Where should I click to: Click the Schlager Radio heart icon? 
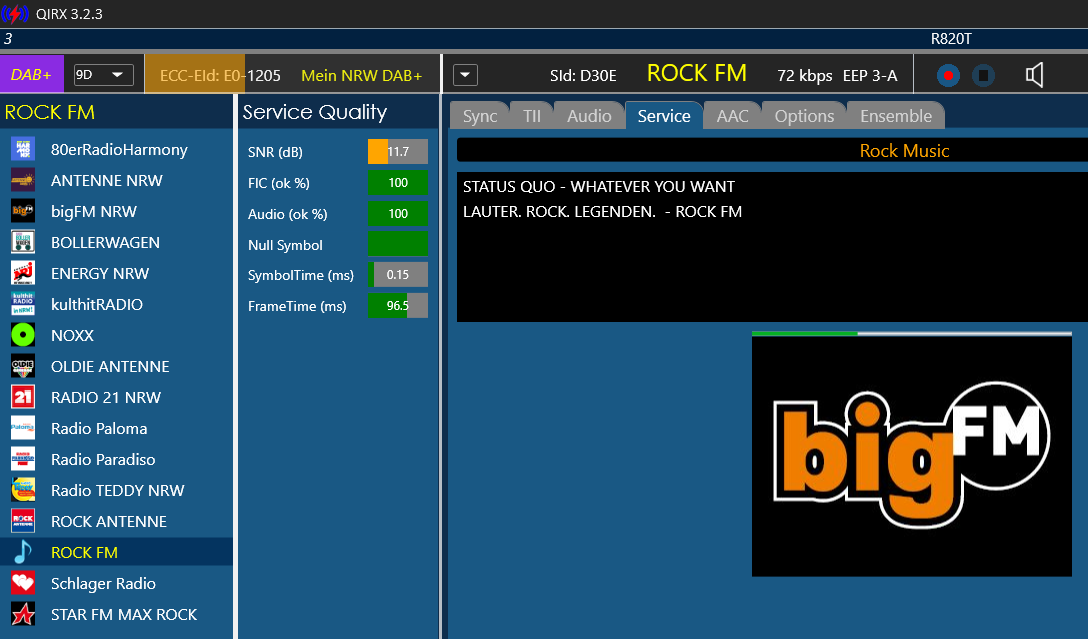click(23, 584)
